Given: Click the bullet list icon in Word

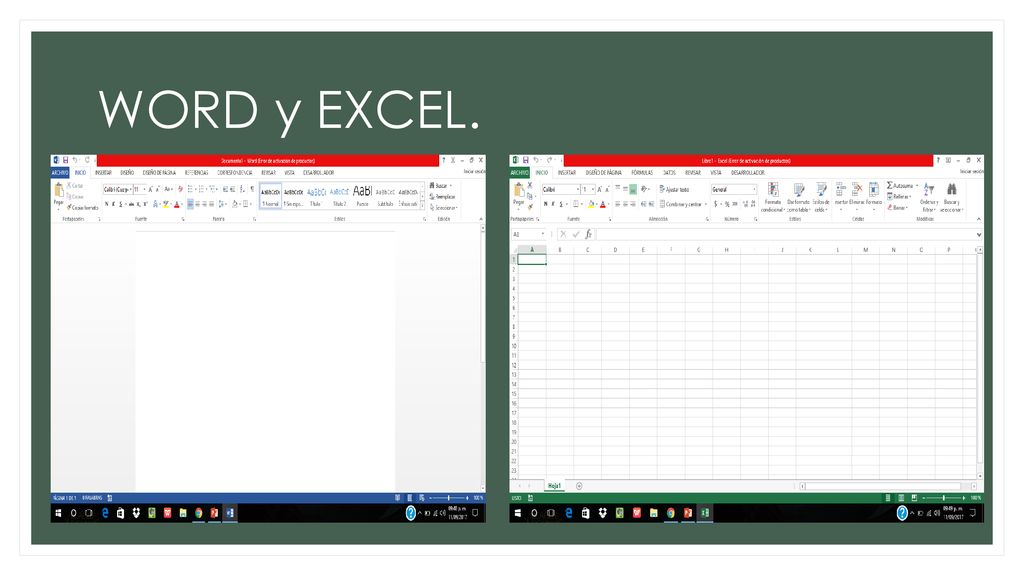Looking at the screenshot, I should coord(191,189).
